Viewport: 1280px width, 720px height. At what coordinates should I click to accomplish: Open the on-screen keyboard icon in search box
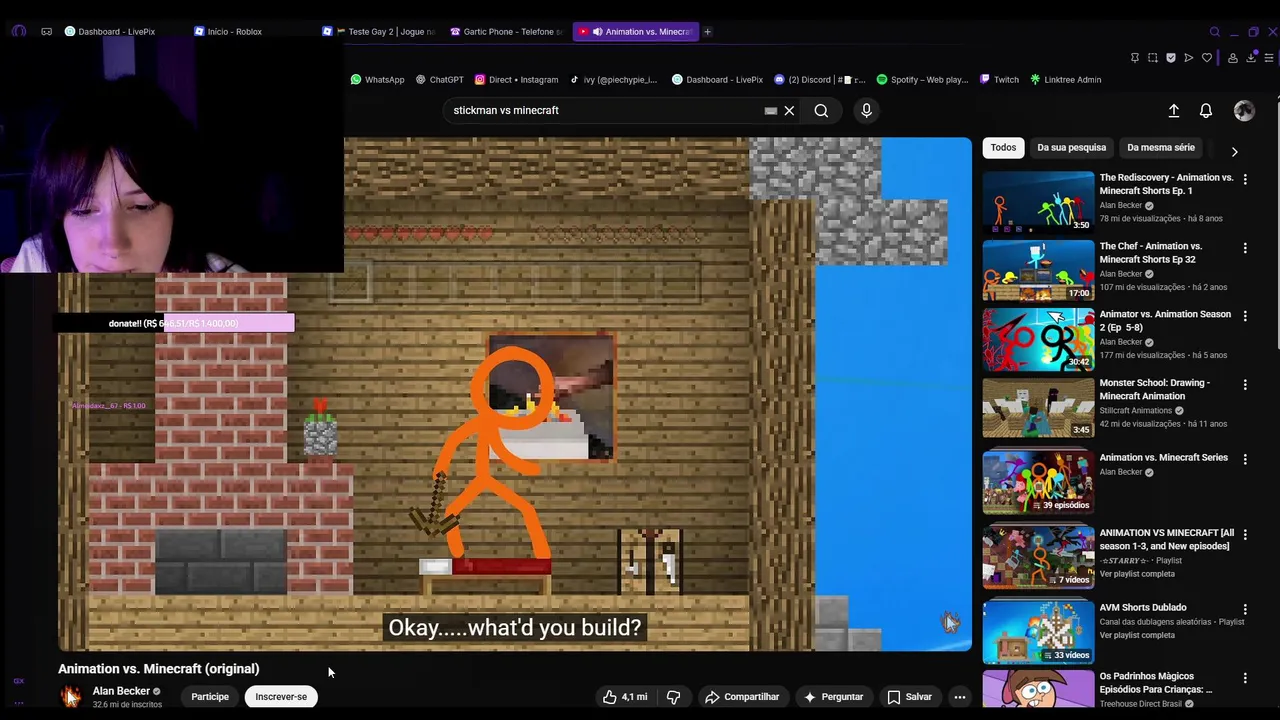(770, 111)
